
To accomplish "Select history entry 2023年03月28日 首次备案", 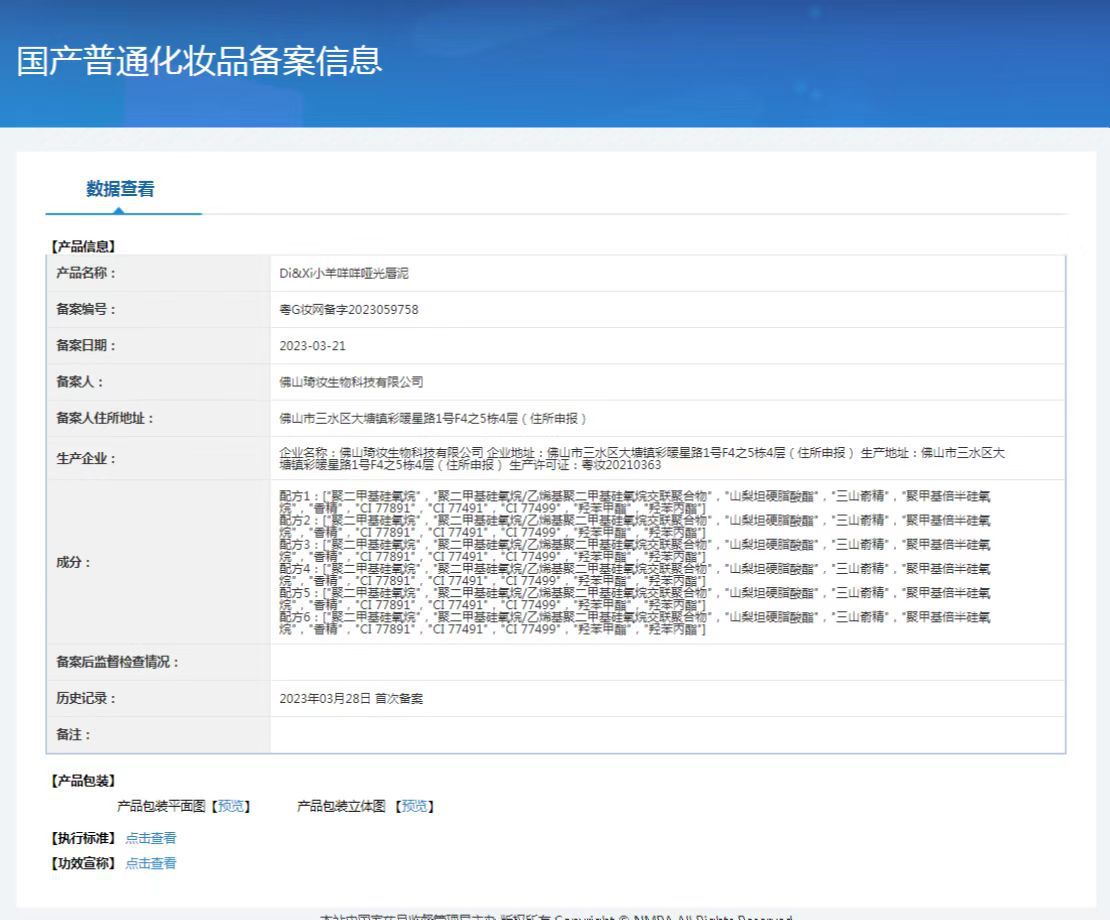I will coord(351,698).
